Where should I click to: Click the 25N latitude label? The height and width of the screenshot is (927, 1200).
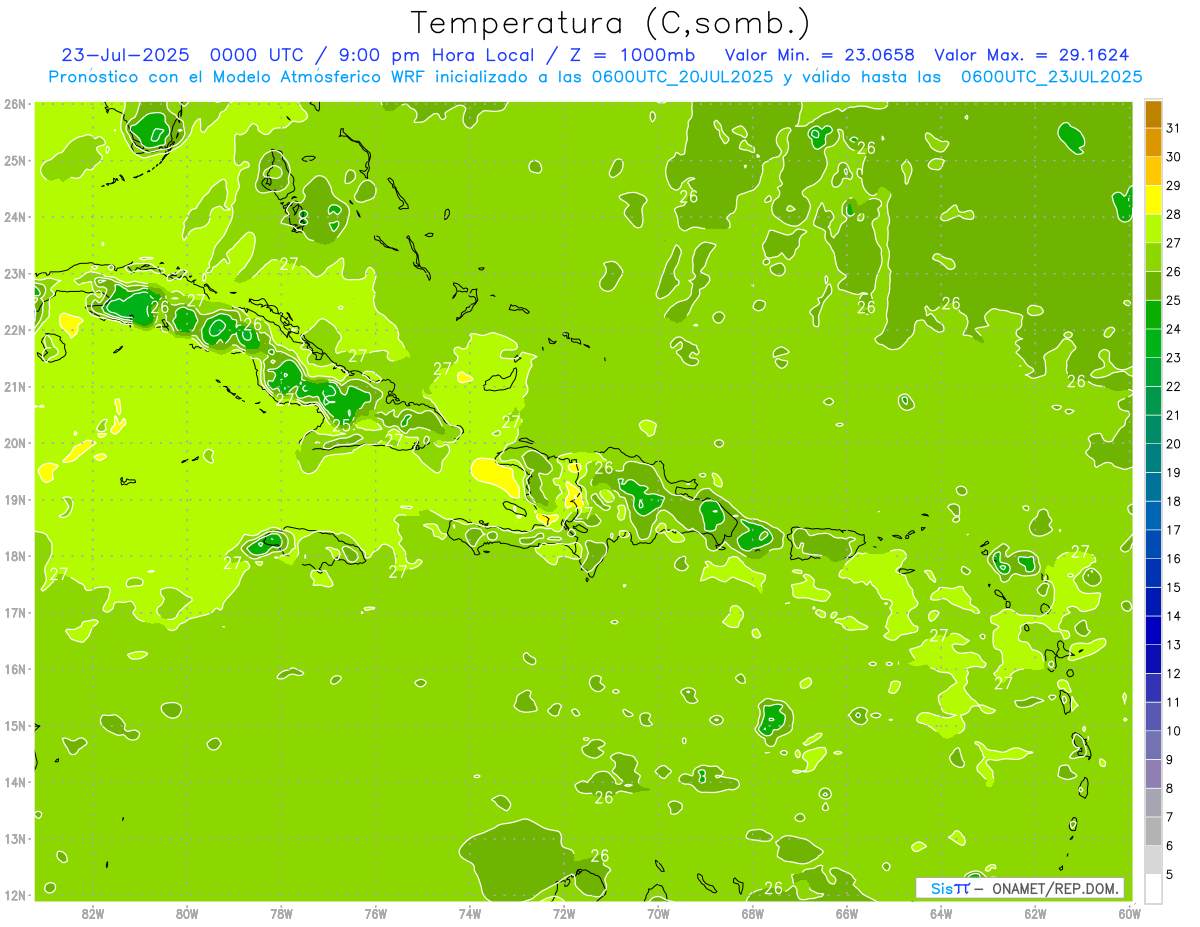pos(14,160)
